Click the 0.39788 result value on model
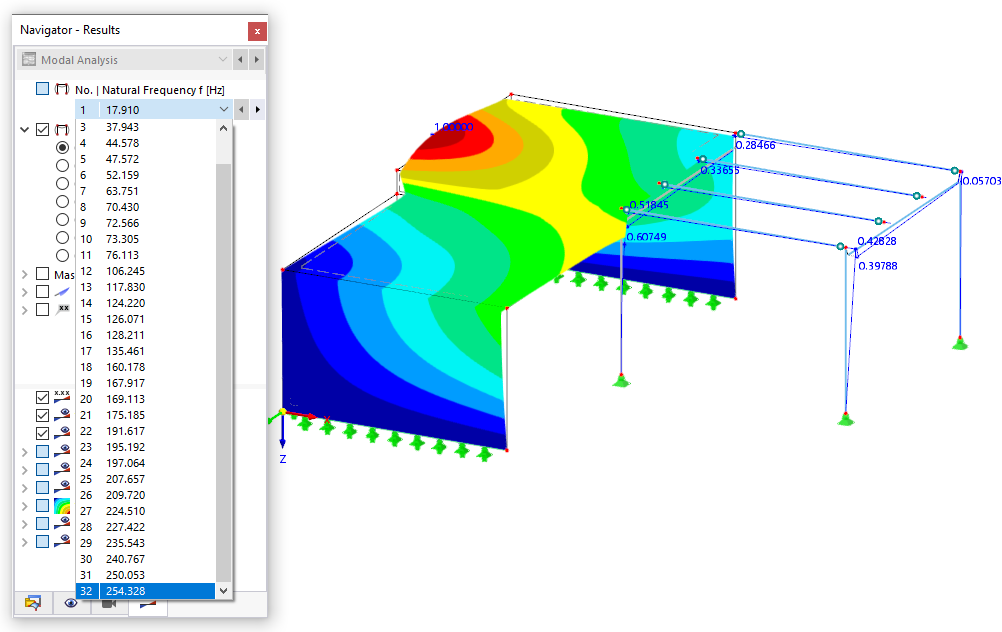This screenshot has height=632, width=1002. (x=877, y=266)
